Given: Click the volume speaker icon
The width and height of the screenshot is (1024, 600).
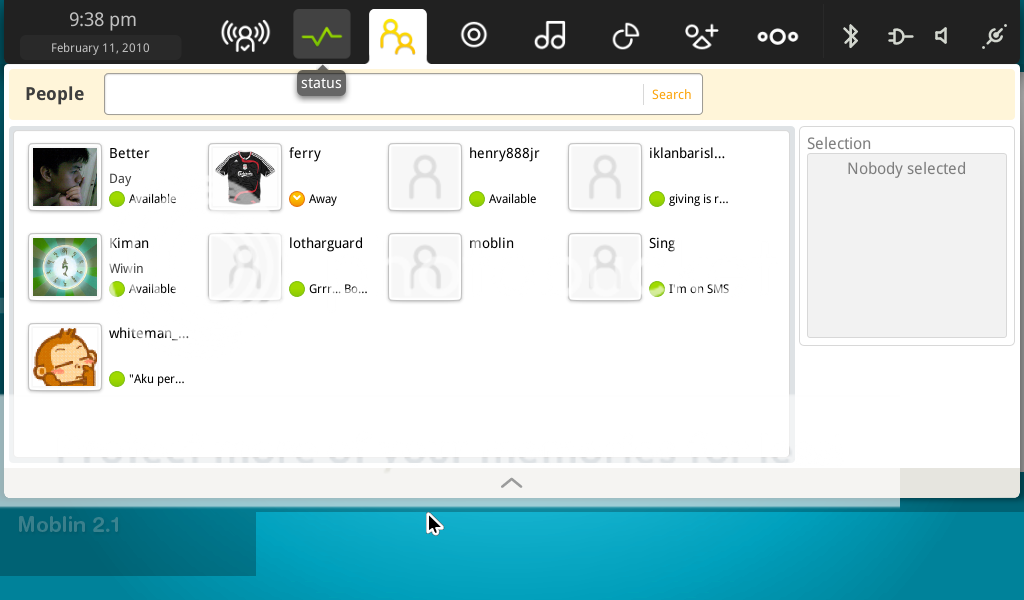Looking at the screenshot, I should click(942, 36).
